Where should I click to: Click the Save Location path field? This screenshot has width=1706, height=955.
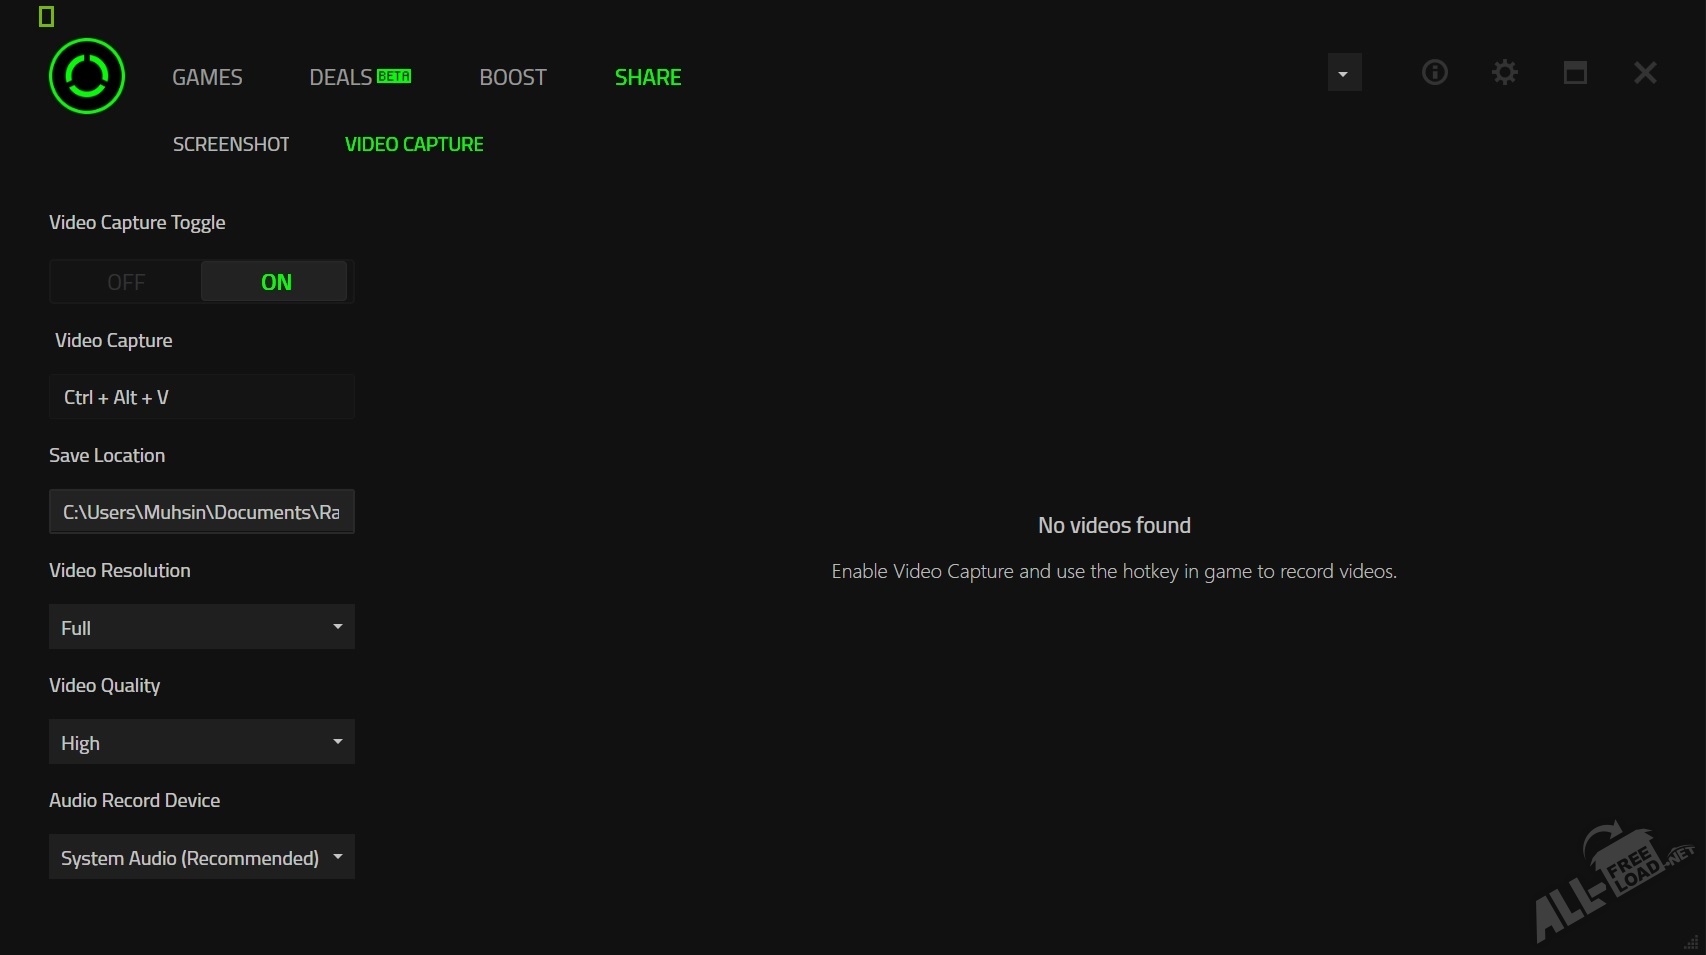coord(202,512)
